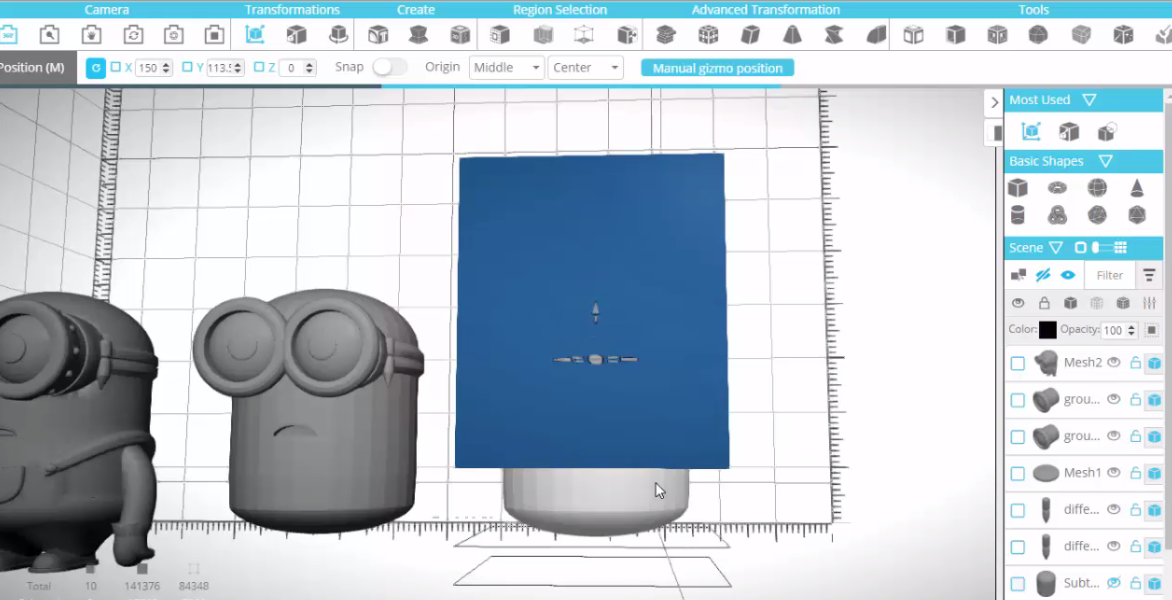Adjust the Z position stepper arrows
The height and width of the screenshot is (600, 1172).
[x=309, y=67]
